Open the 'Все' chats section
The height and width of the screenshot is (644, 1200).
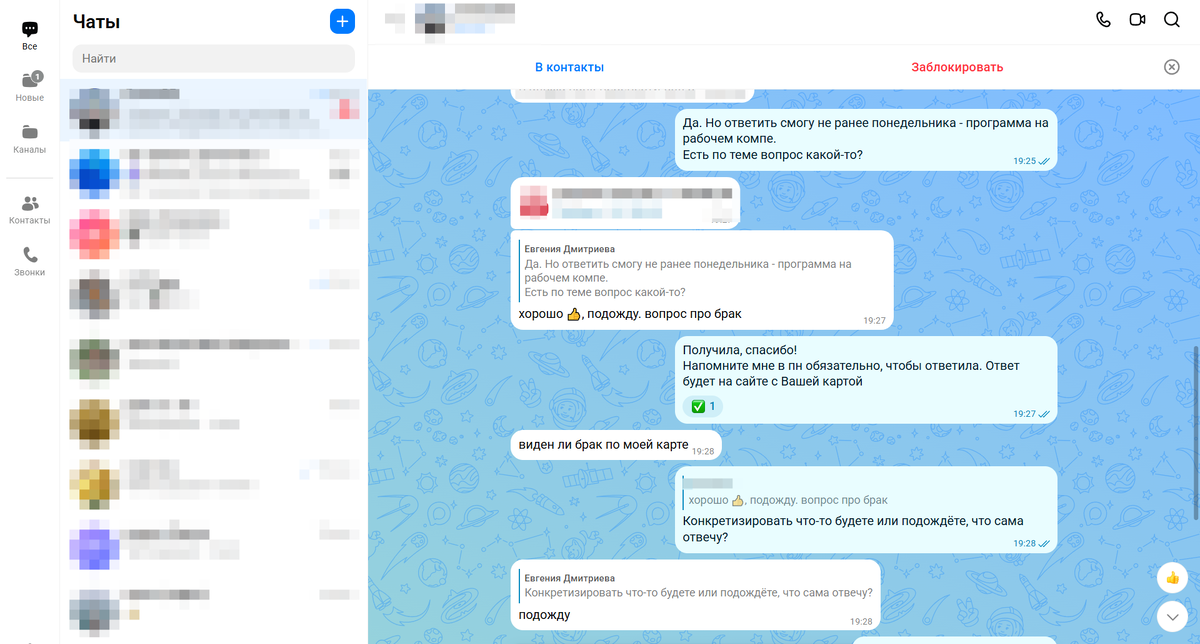point(30,36)
